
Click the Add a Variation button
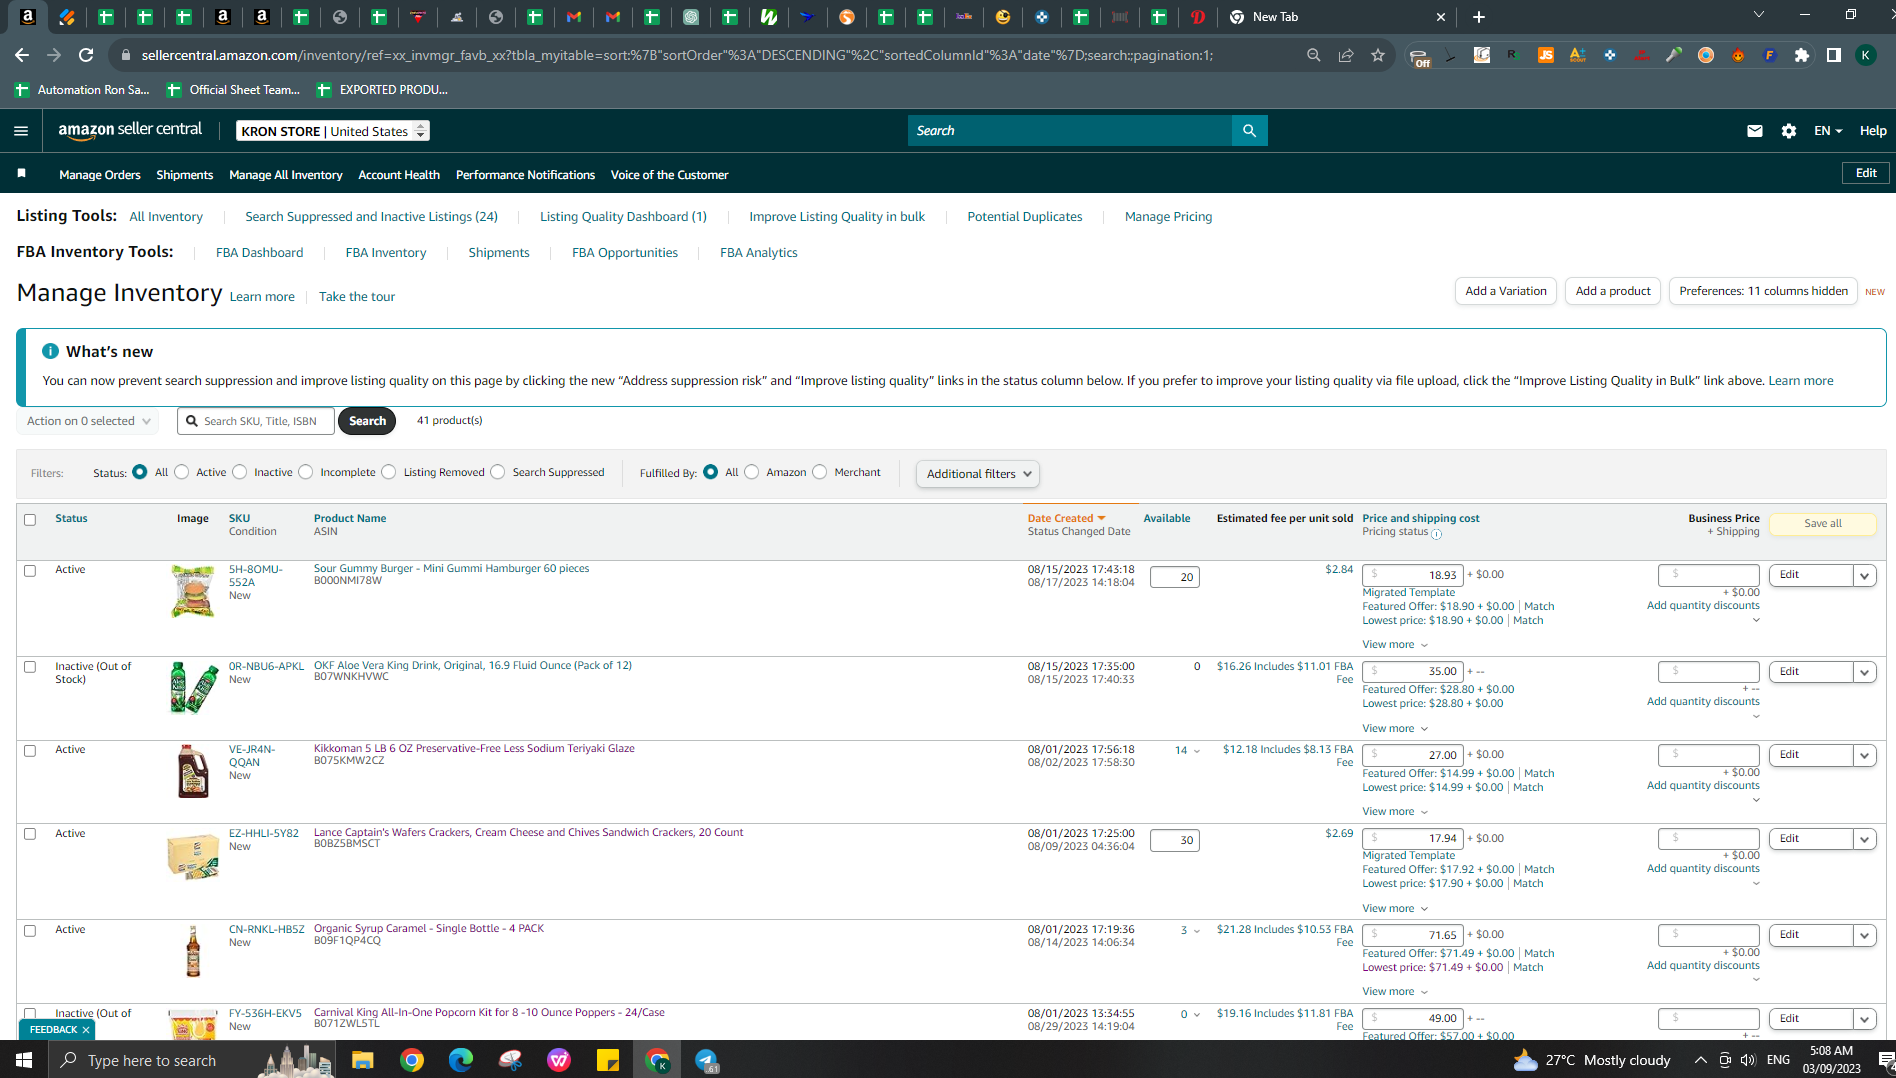[1506, 291]
